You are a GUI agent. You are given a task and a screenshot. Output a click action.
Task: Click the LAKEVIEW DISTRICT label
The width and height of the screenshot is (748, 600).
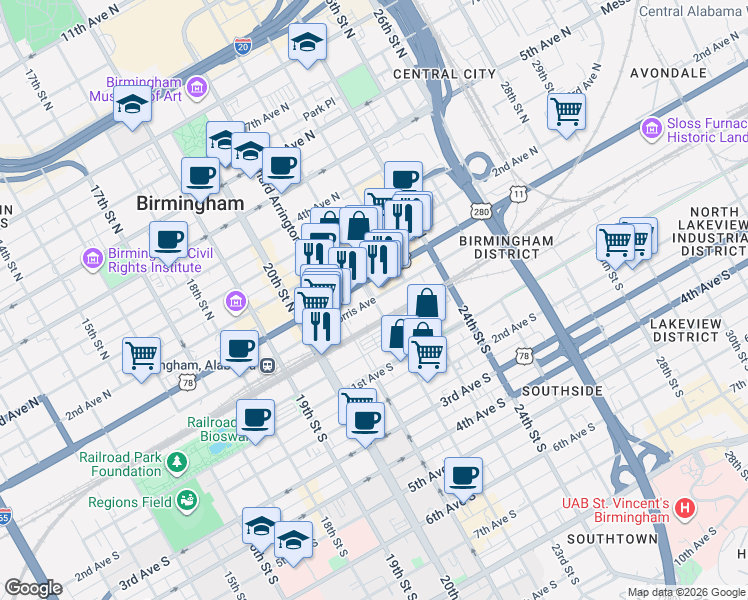point(686,331)
